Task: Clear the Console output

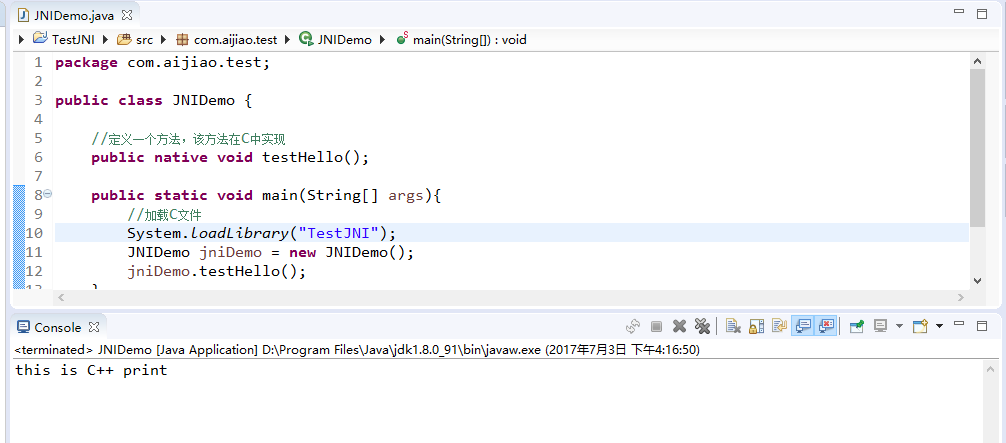Action: tap(733, 326)
